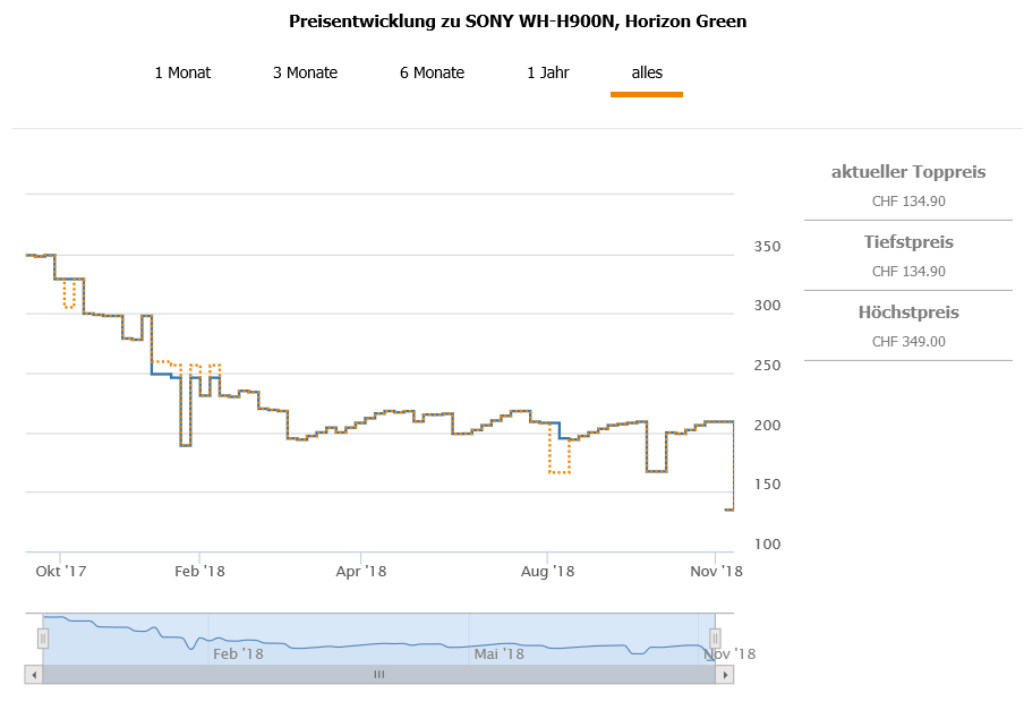This screenshot has width=1024, height=702.
Task: Click the navigator scrollbar left arrow
Action: 34,675
